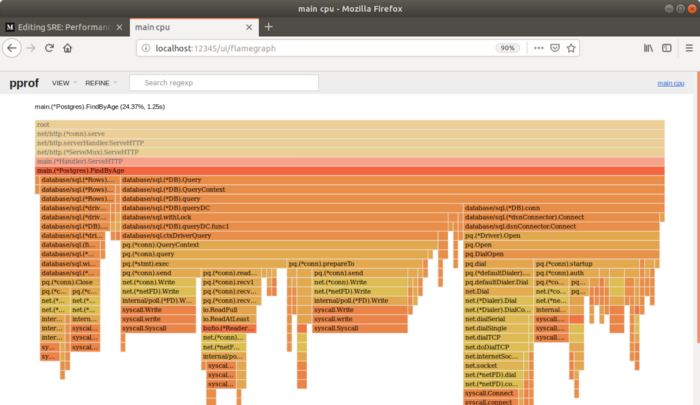Viewport: 700px width, 405px height.
Task: Follow the 'main cpu' link at top right
Action: [x=671, y=84]
